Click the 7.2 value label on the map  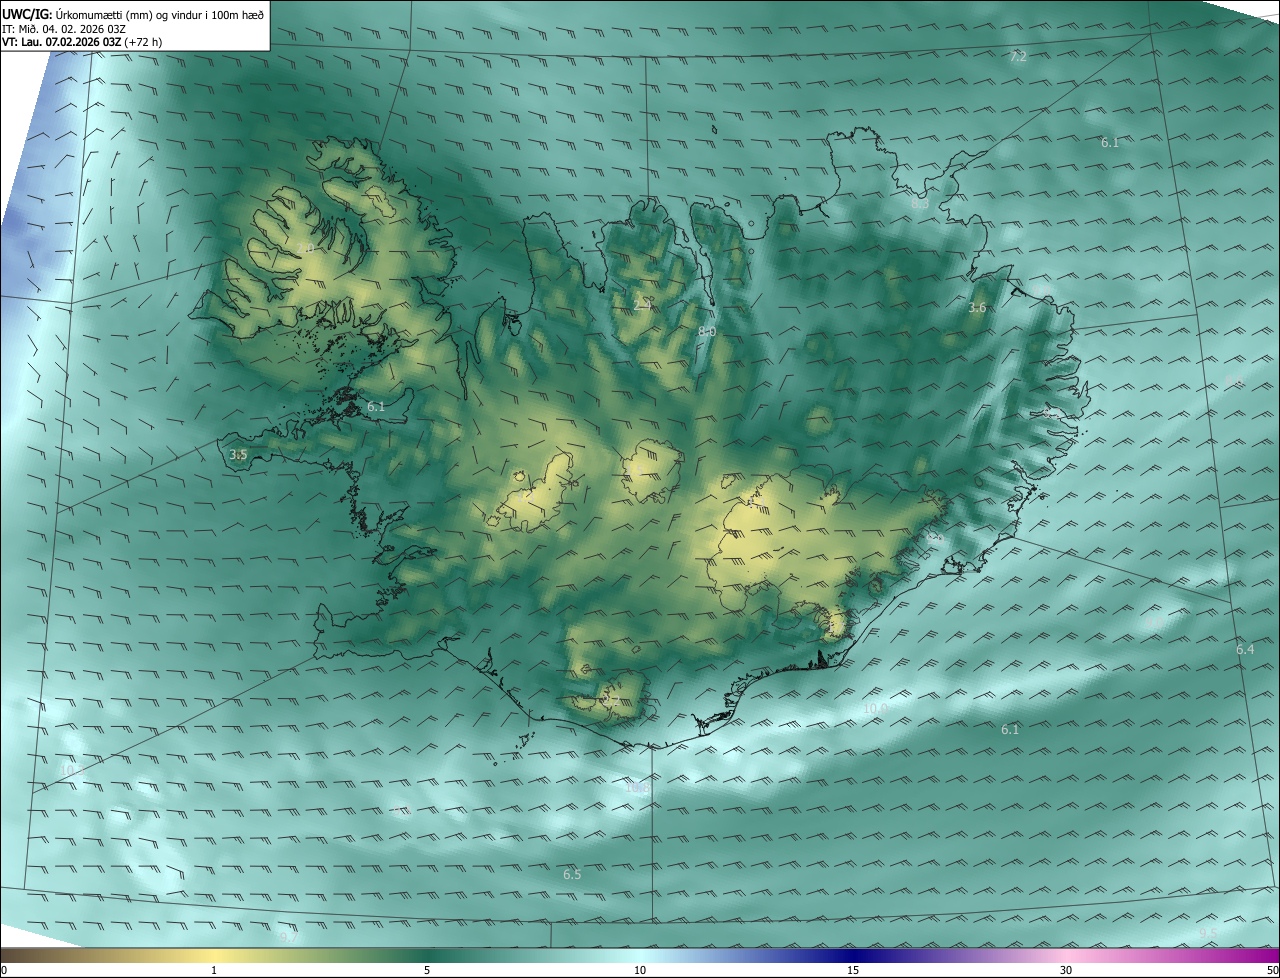click(1018, 57)
